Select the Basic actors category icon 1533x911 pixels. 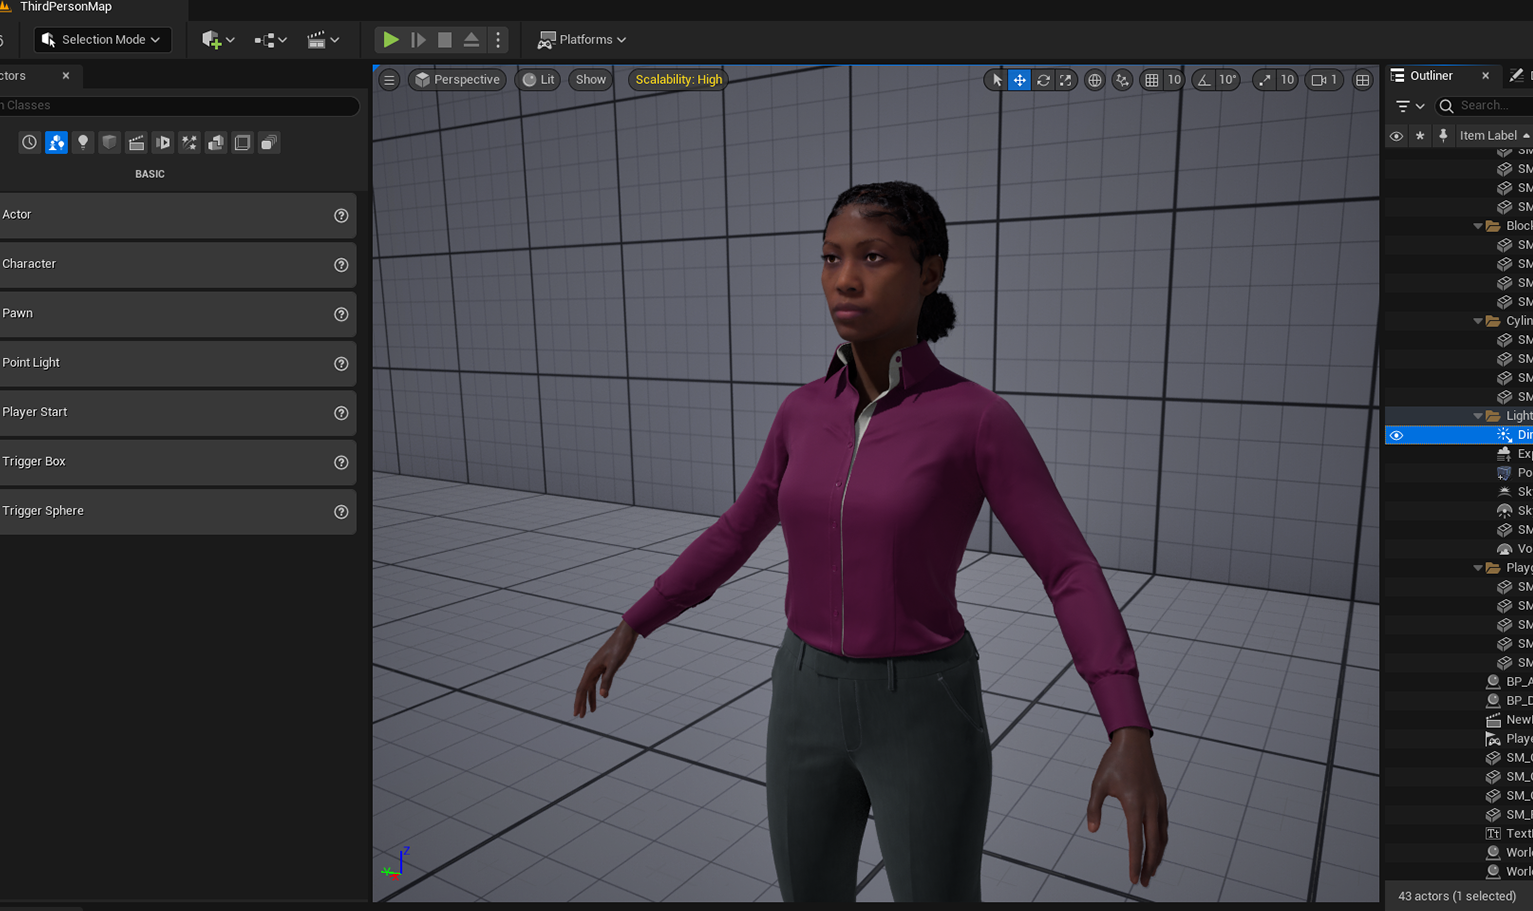tap(56, 143)
